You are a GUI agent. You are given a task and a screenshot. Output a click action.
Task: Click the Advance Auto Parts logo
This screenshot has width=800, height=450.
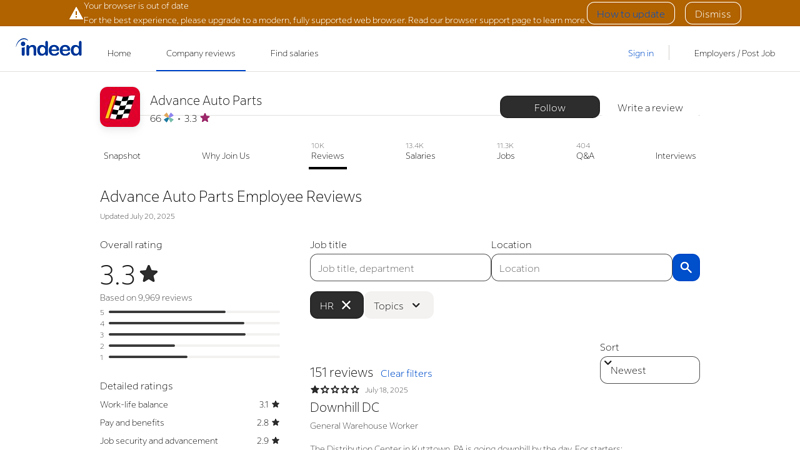pos(120,107)
